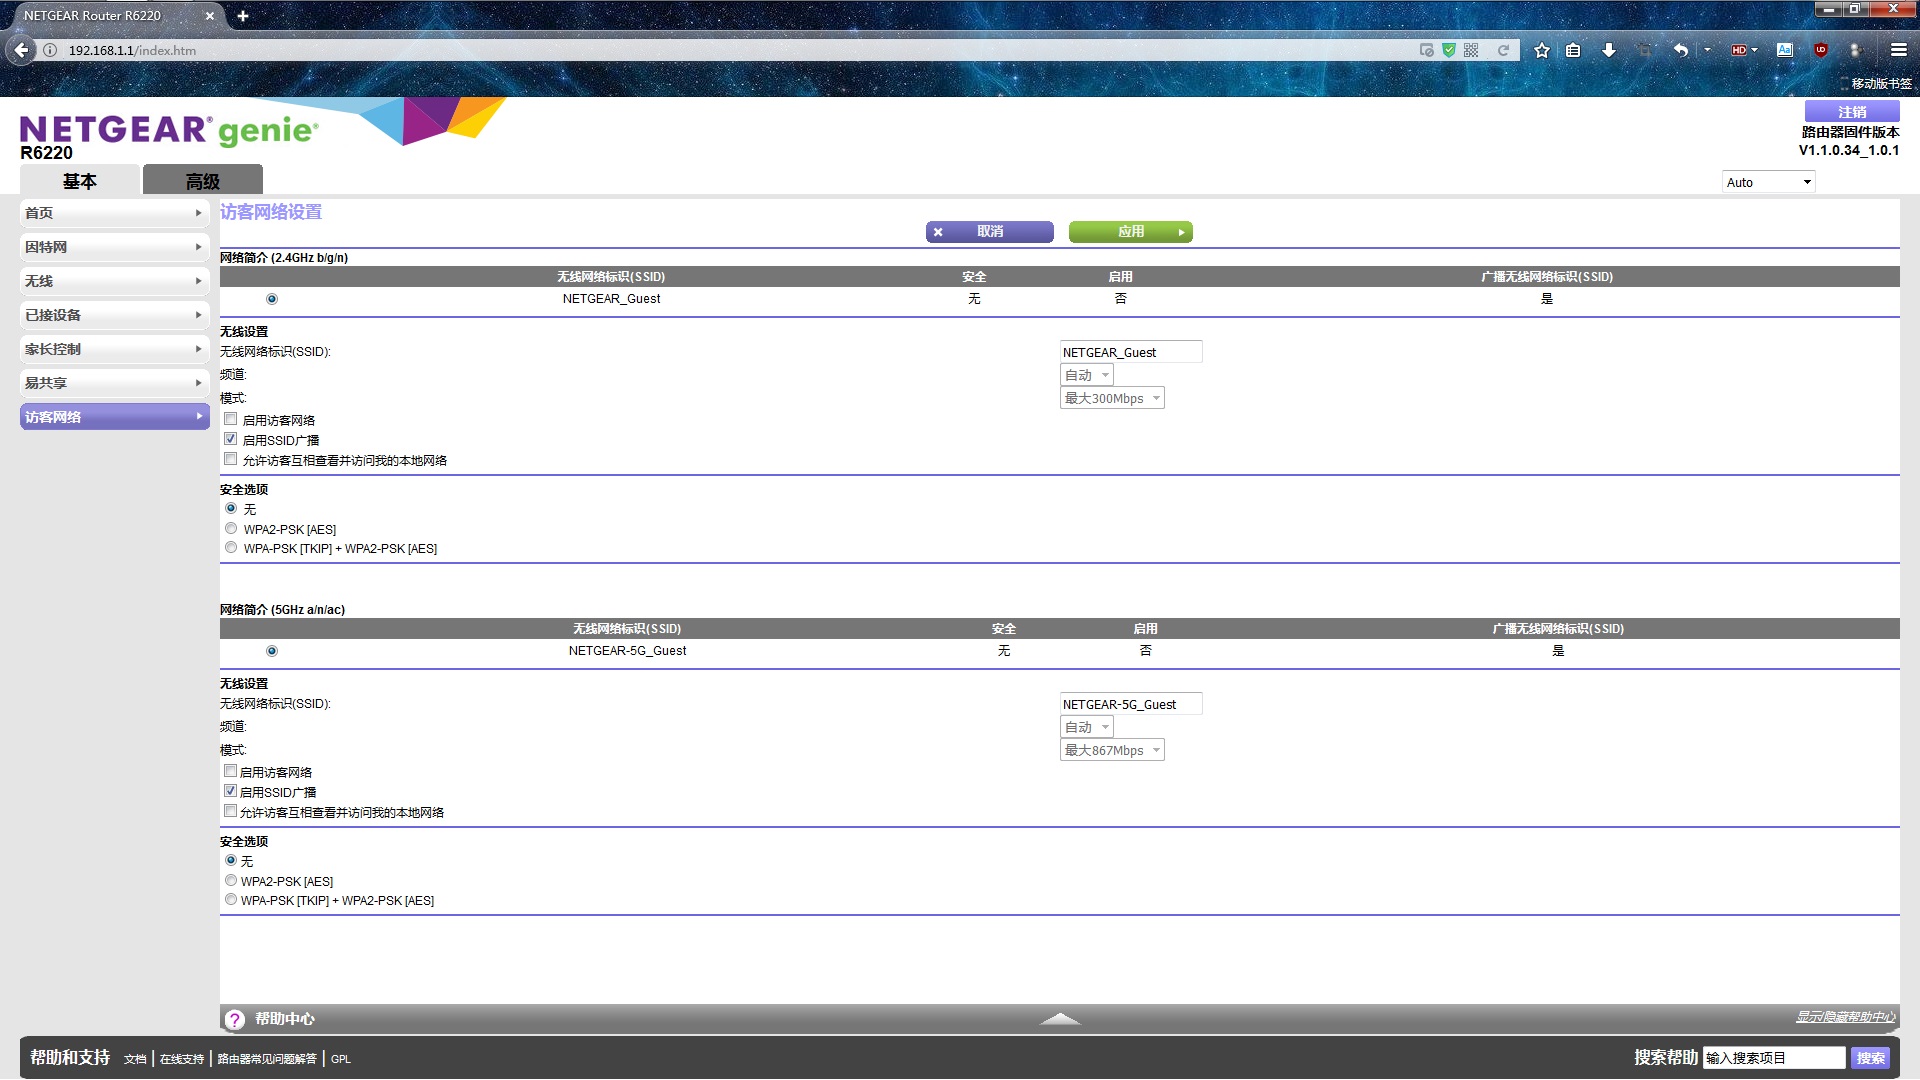Open the 移动版书签 mobile bookmarks folder
1920x1080 pixels.
tap(1877, 84)
